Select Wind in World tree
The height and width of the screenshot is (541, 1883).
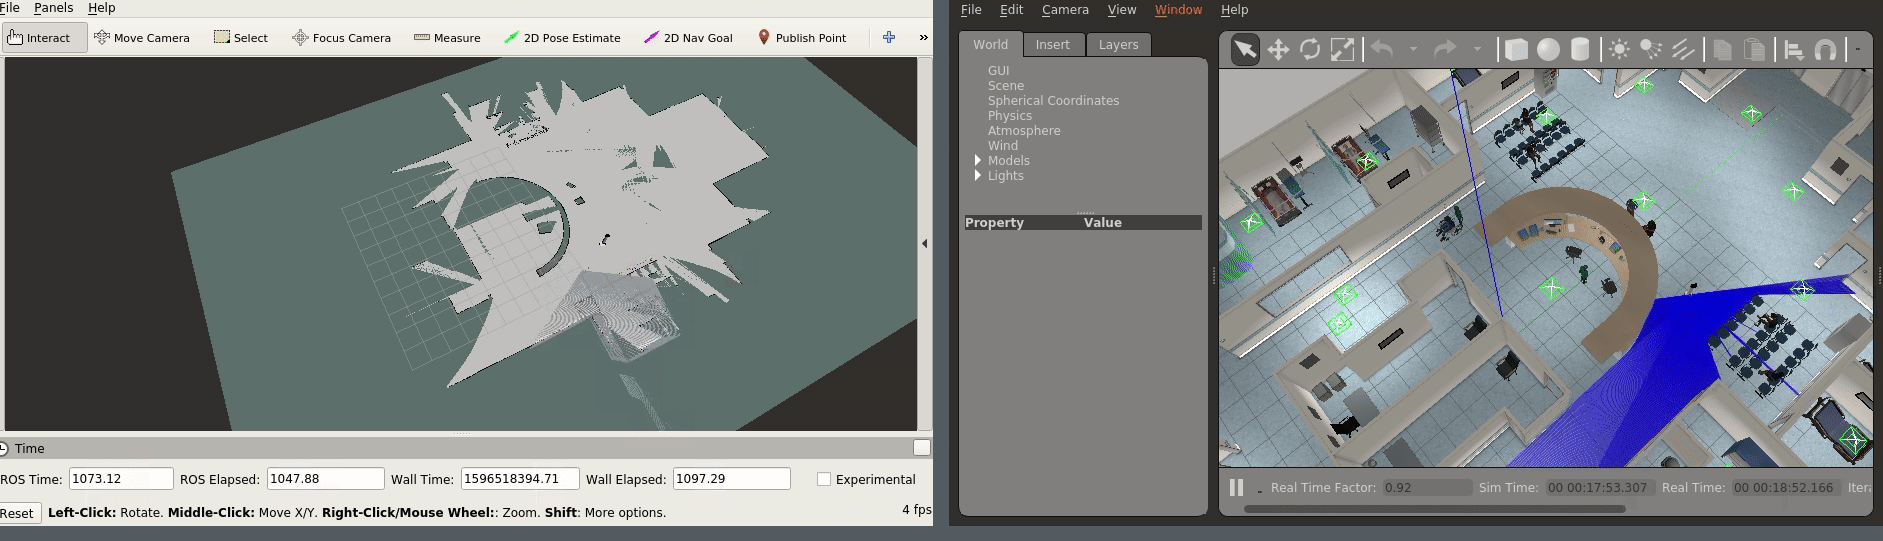pyautogui.click(x=1003, y=146)
